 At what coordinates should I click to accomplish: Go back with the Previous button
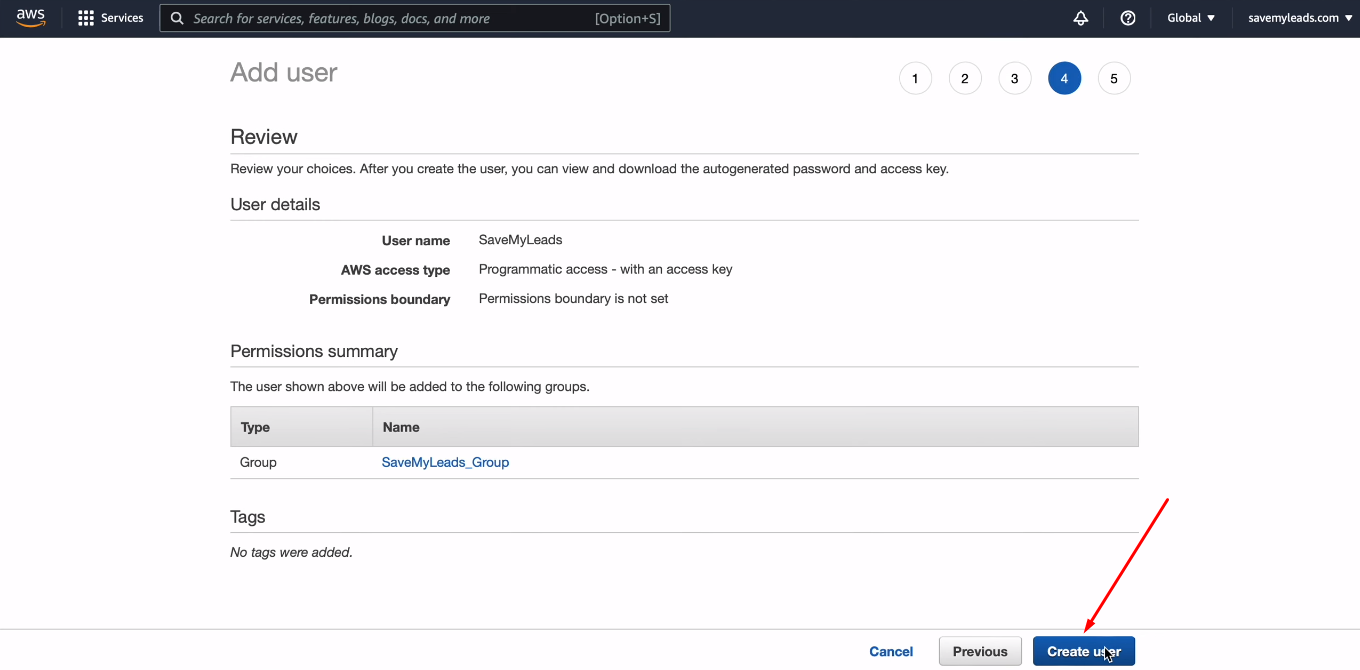[x=980, y=651]
